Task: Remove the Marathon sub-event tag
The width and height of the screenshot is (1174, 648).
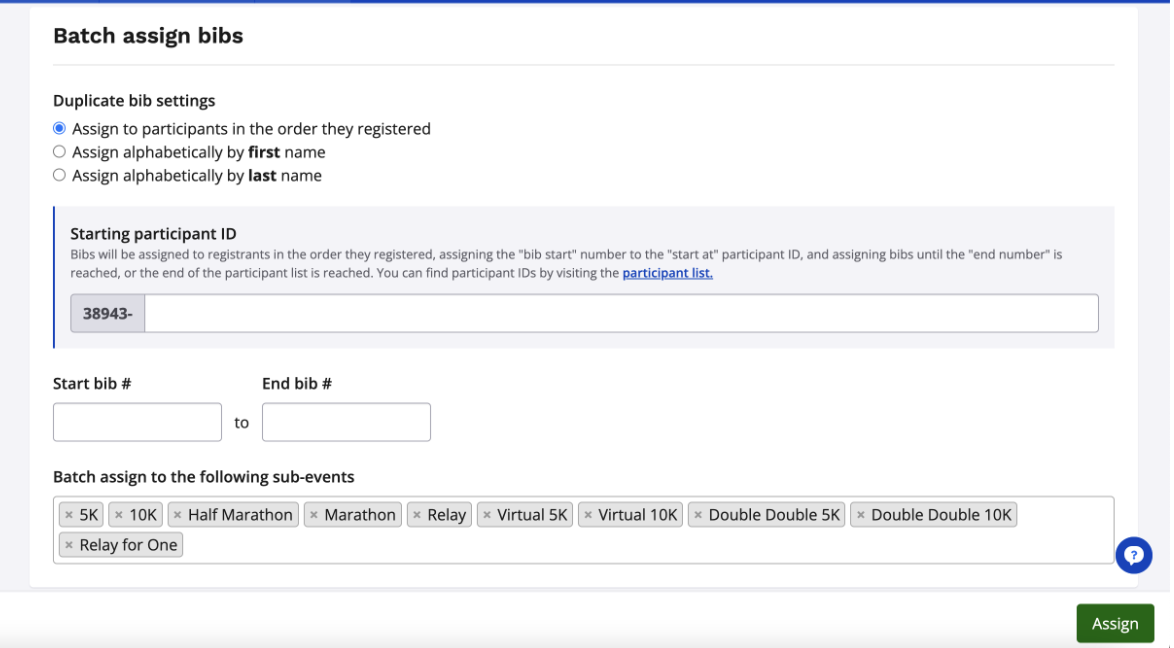Action: (x=313, y=515)
